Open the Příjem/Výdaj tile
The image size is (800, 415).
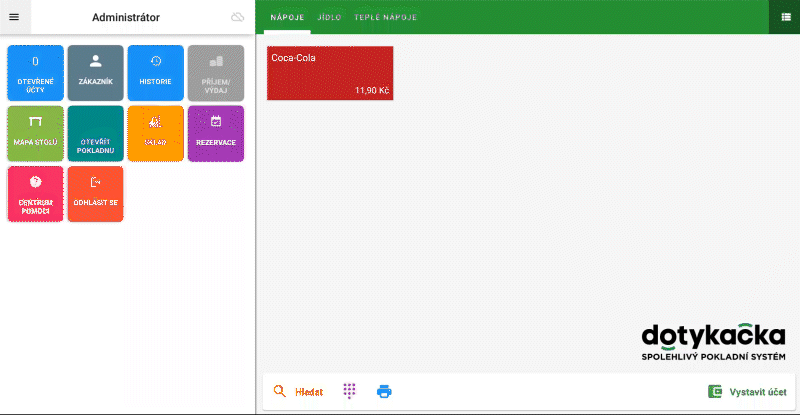215,73
